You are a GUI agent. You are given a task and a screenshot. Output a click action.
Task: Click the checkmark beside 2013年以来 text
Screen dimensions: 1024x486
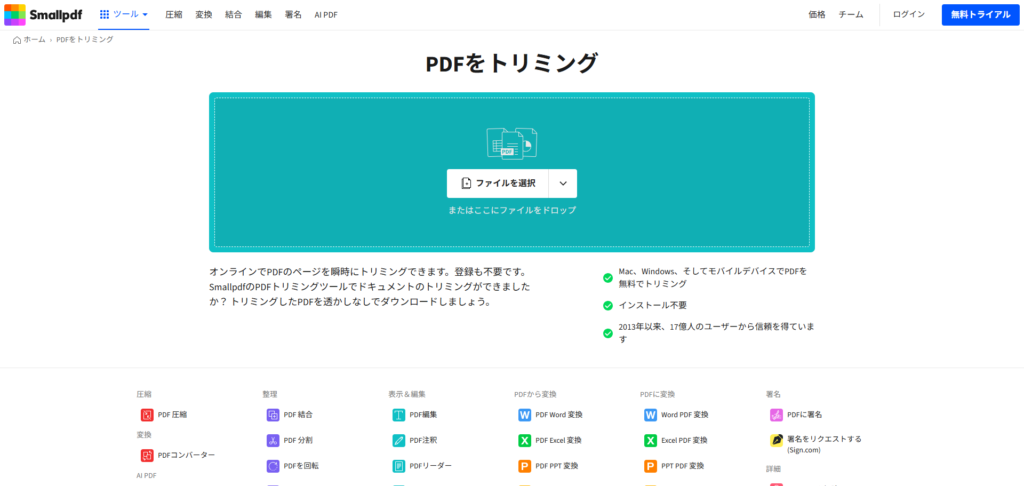coord(608,333)
